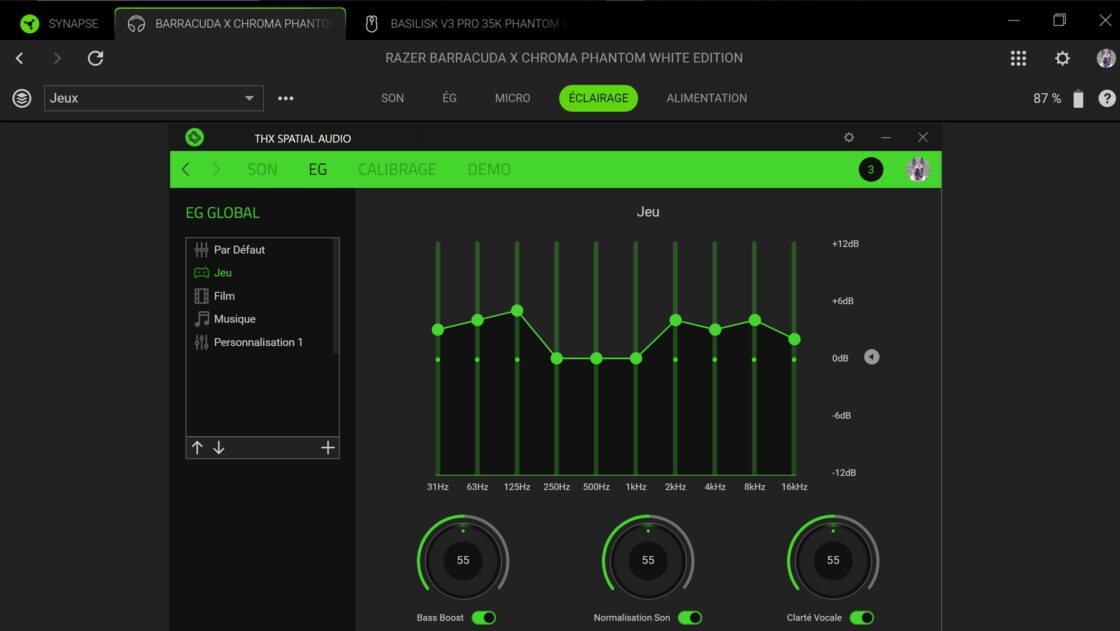Reset EQ using 0dB arrow marker

(871, 357)
